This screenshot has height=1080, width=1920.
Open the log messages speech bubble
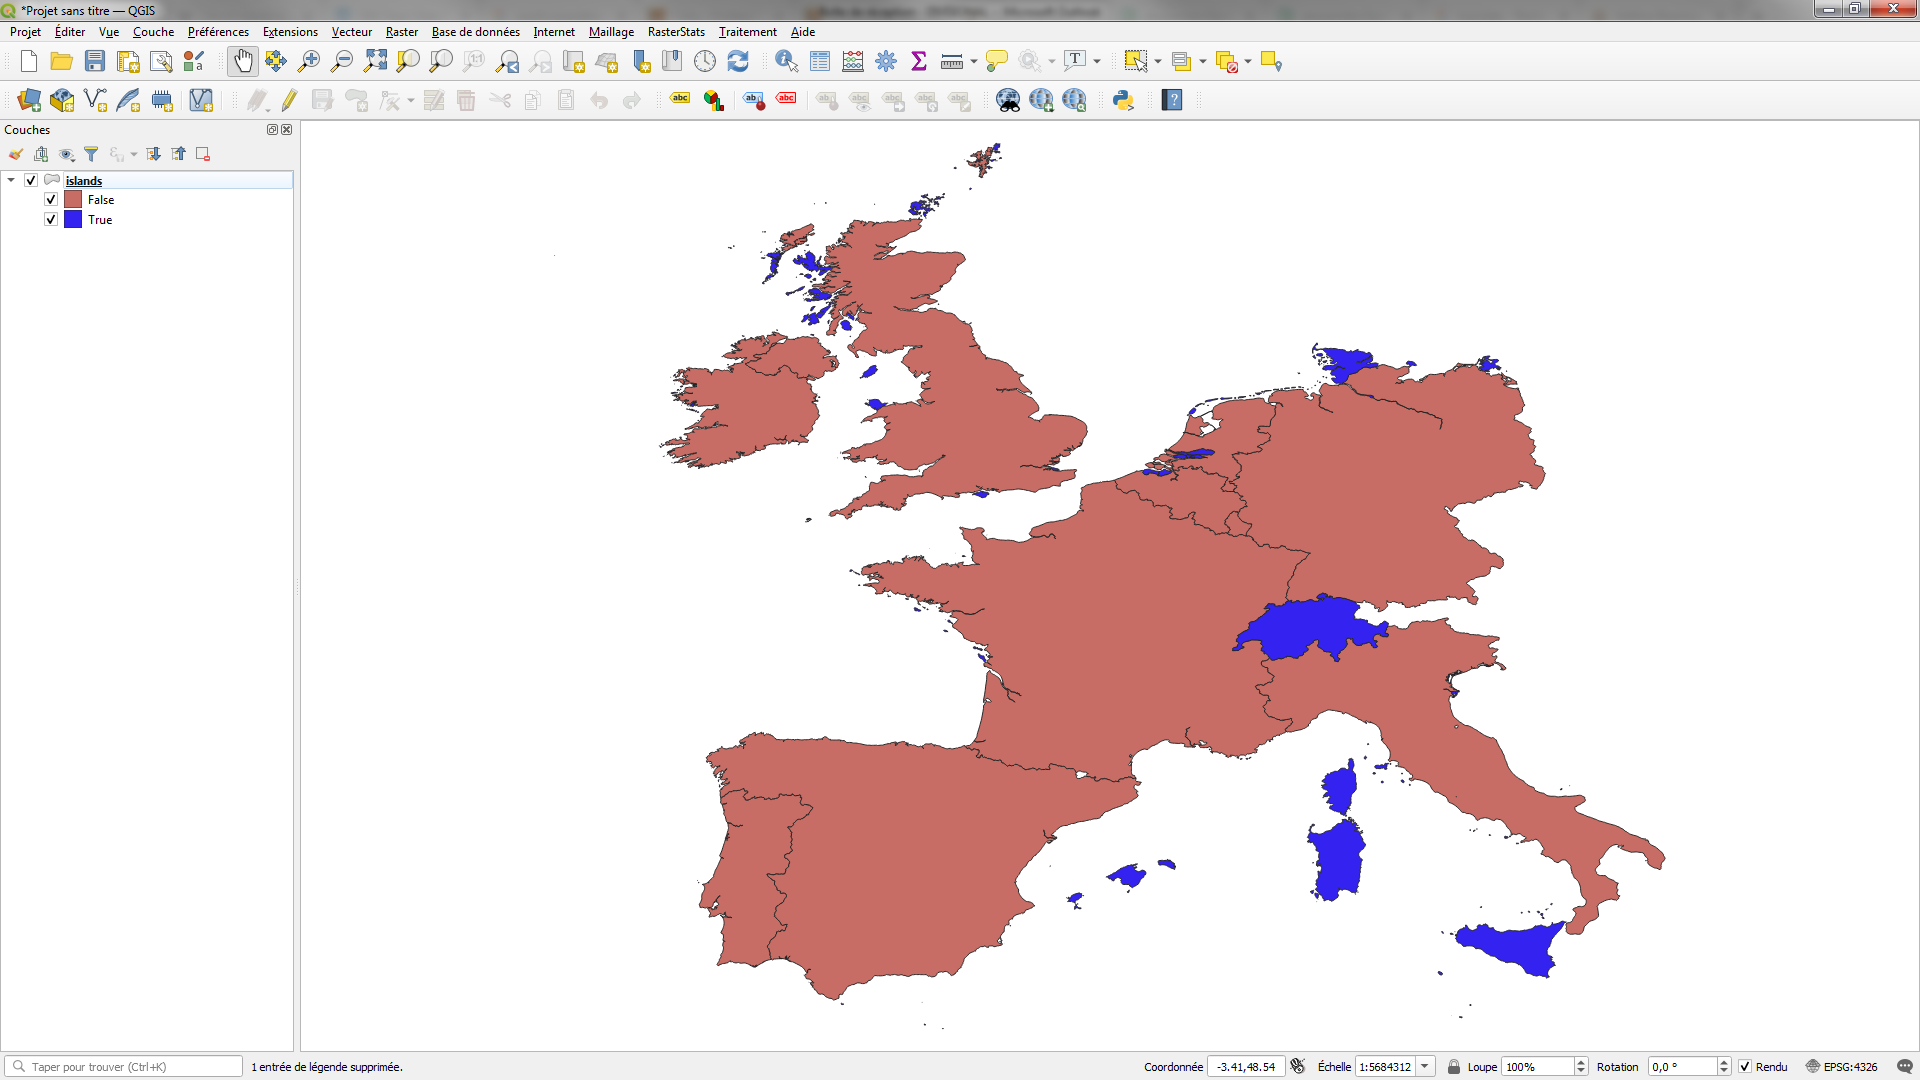[1904, 1067]
